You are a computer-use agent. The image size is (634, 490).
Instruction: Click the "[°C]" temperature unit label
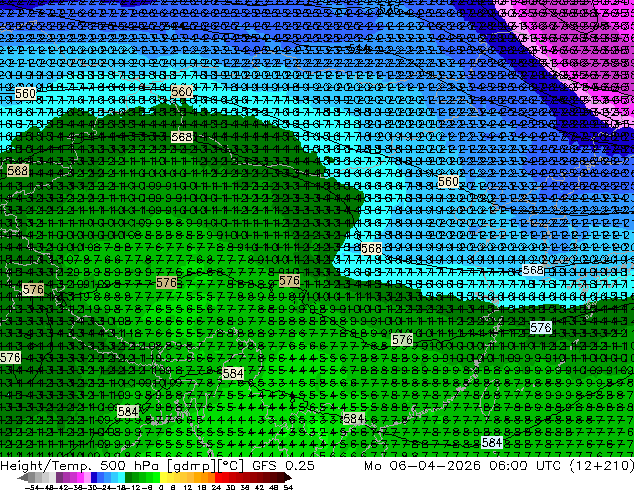coord(231,466)
